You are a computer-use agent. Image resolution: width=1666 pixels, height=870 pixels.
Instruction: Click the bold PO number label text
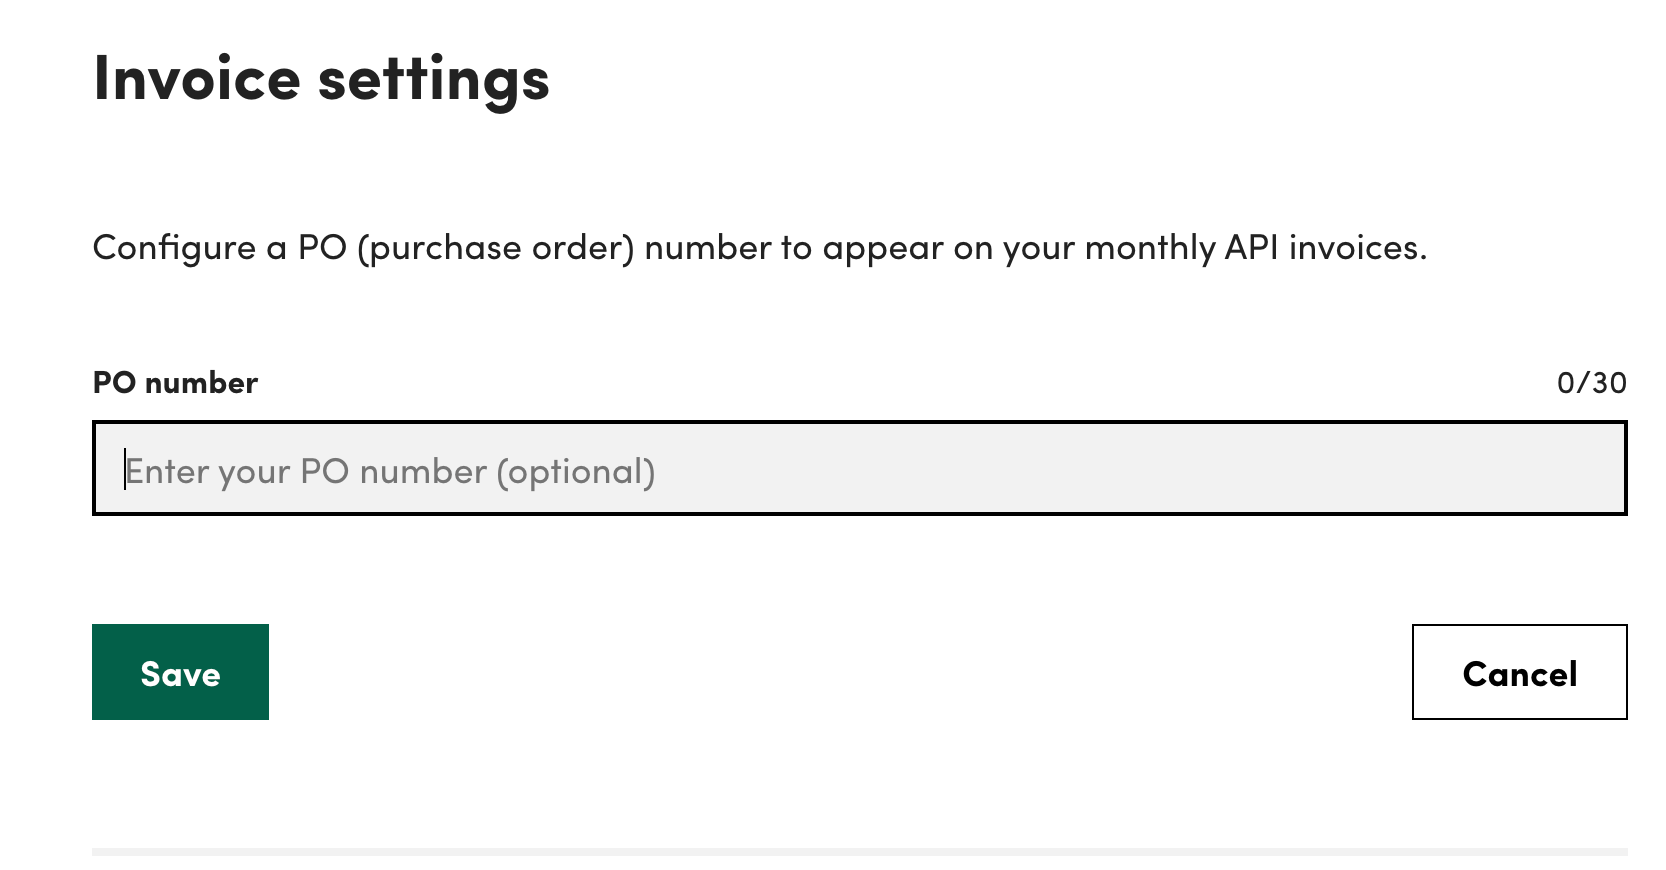[175, 383]
